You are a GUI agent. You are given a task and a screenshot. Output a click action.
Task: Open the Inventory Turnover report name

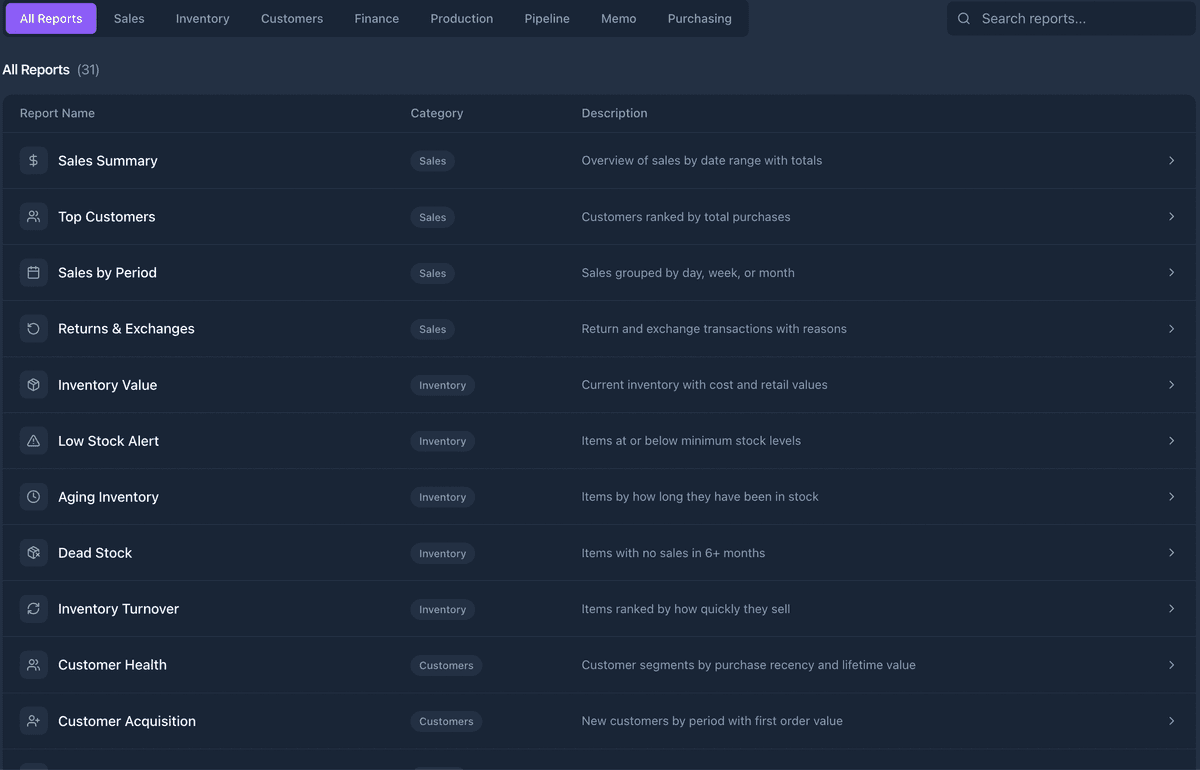[x=118, y=608]
